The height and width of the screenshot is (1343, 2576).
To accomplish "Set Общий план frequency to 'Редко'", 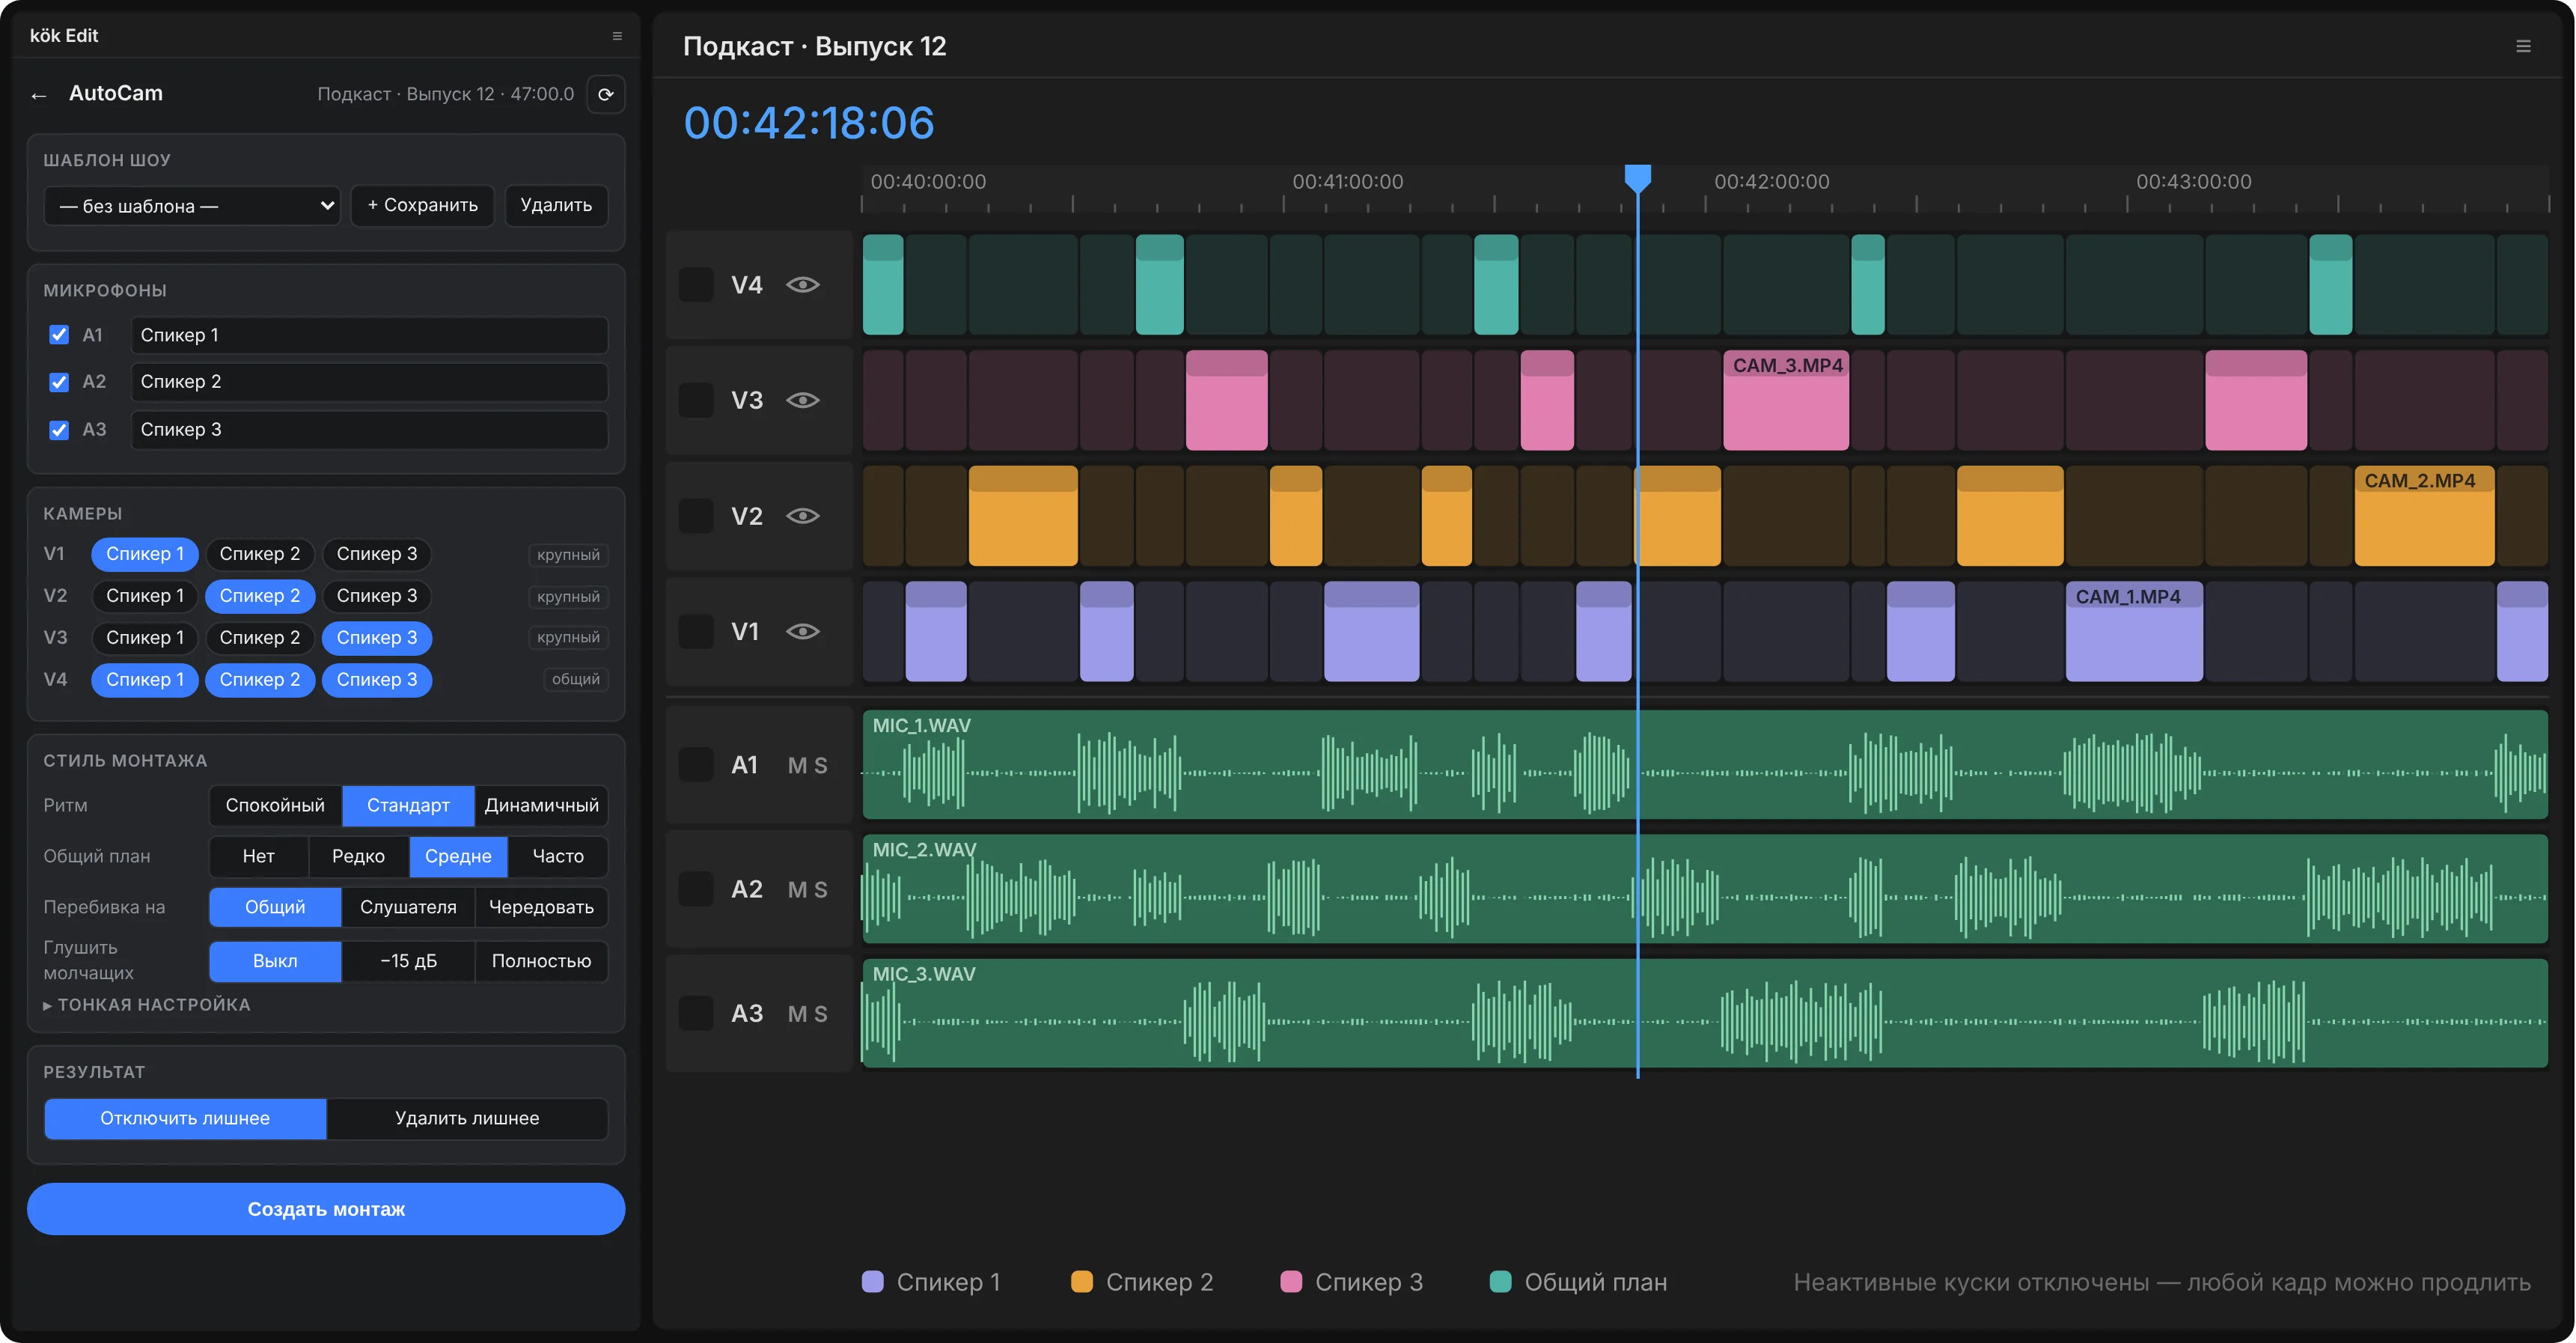I will point(358,856).
